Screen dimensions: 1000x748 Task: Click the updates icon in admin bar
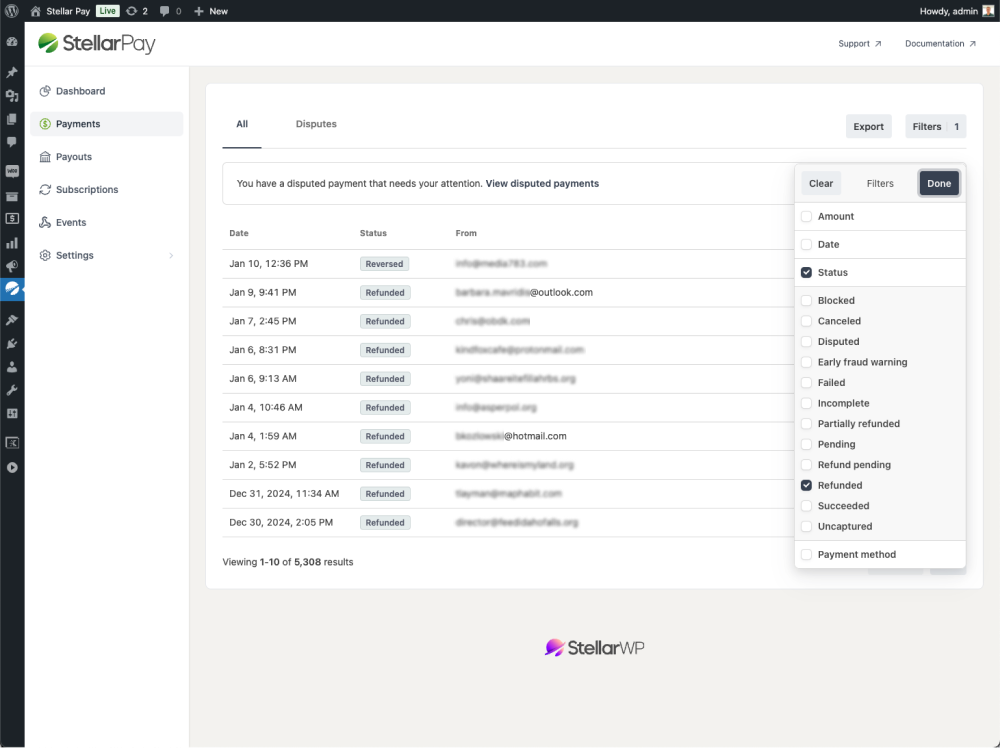(x=131, y=11)
